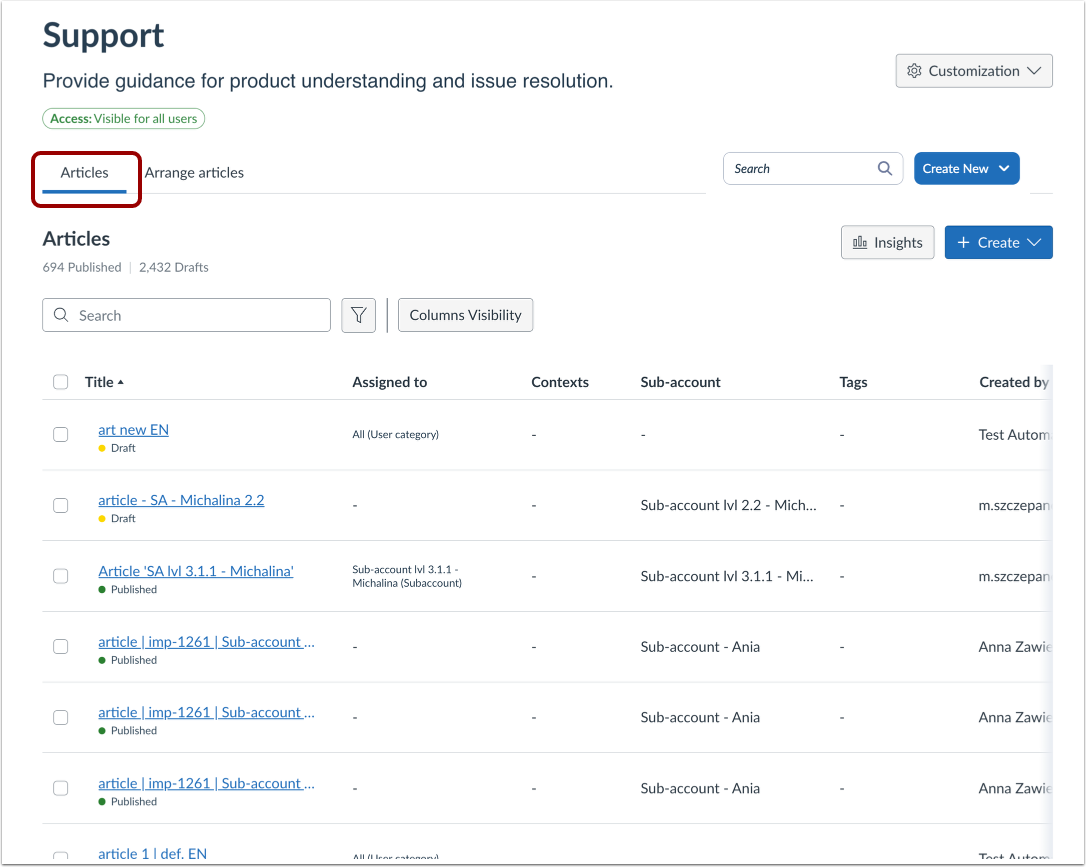
Task: Check the checkbox next to 'art new EN'
Action: click(60, 434)
